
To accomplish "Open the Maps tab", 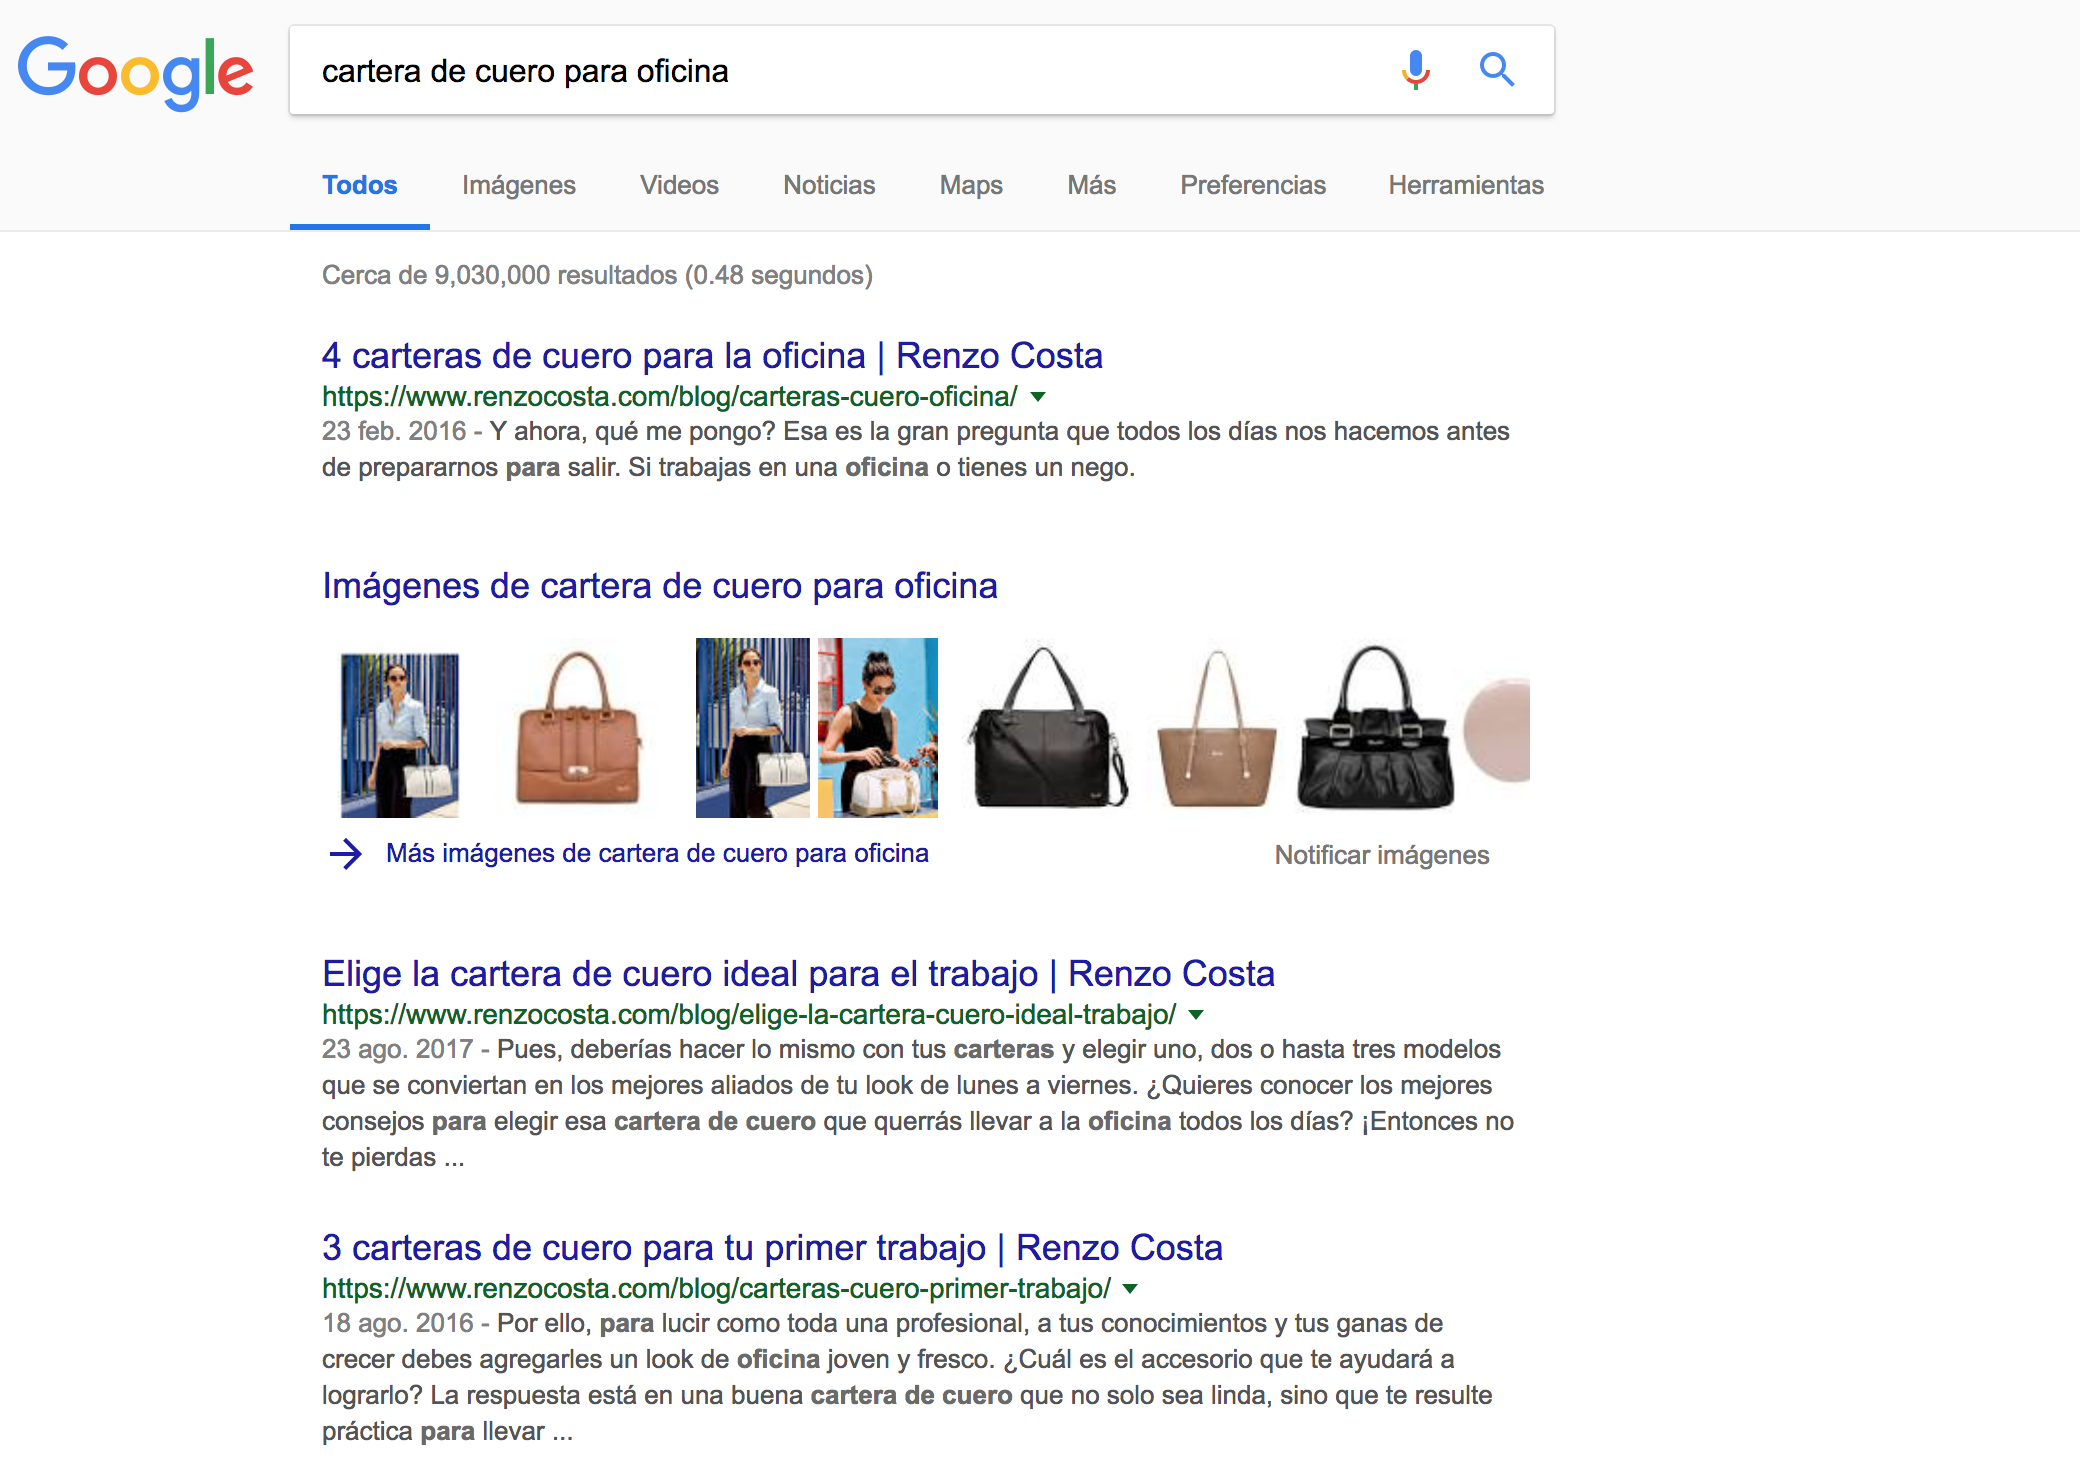I will pos(971,185).
